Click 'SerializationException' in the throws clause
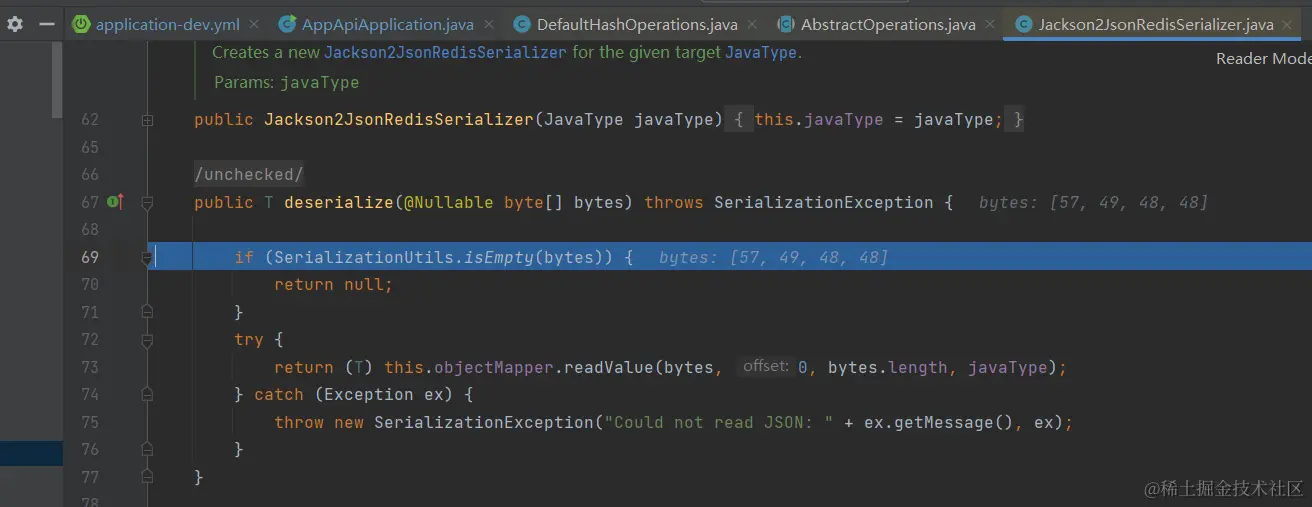The image size is (1312, 507). click(x=824, y=202)
